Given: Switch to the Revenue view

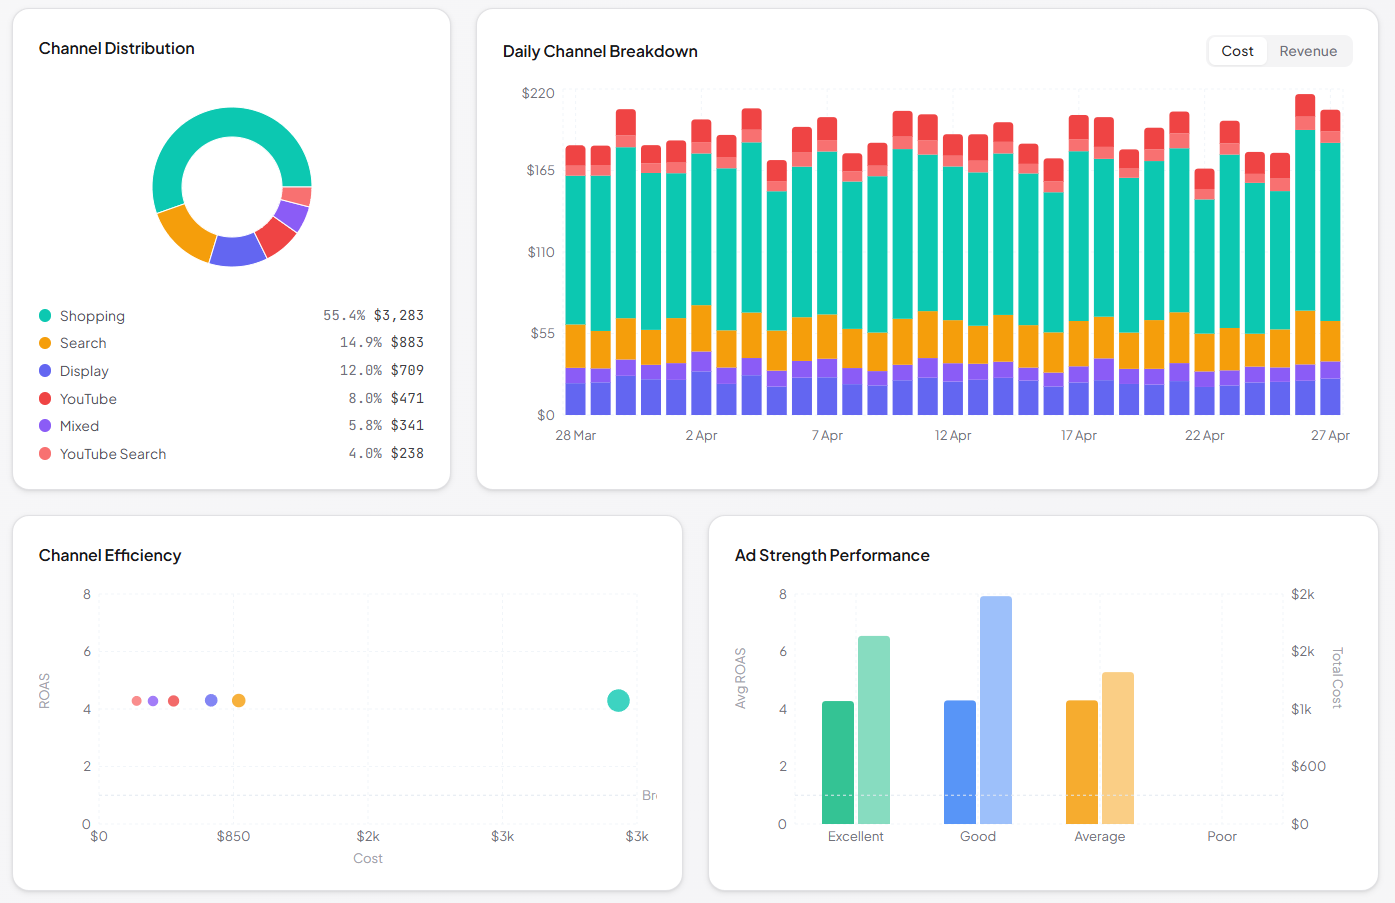Looking at the screenshot, I should click(x=1308, y=51).
